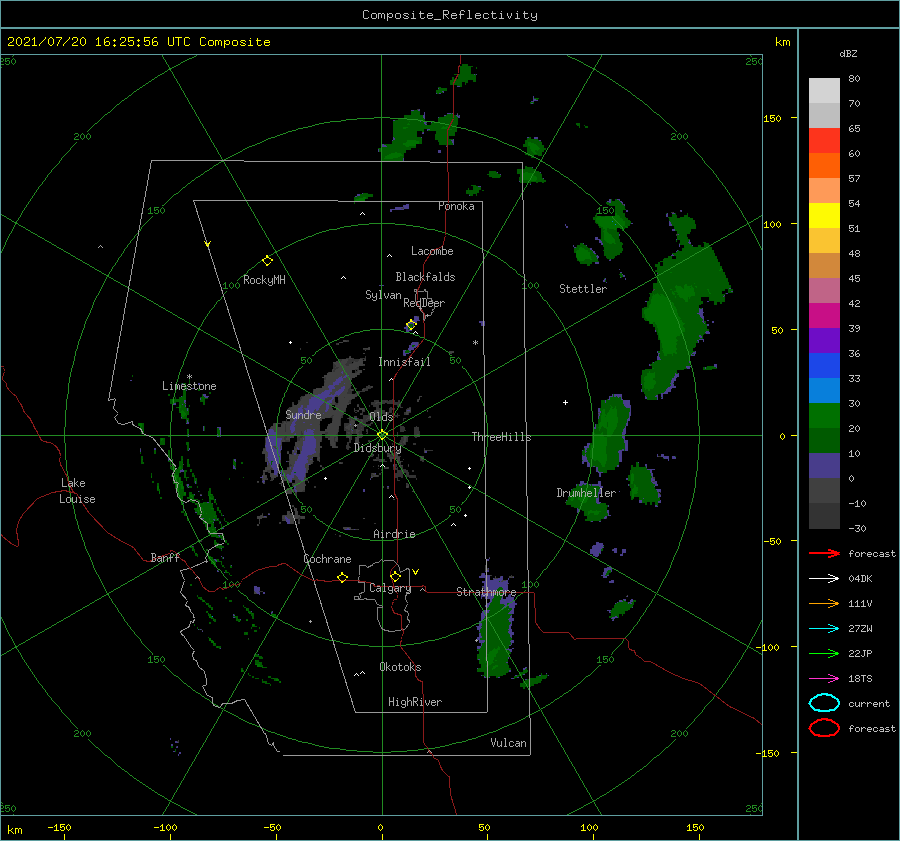
Task: Click the RedDeer city label
Action: pos(424,303)
